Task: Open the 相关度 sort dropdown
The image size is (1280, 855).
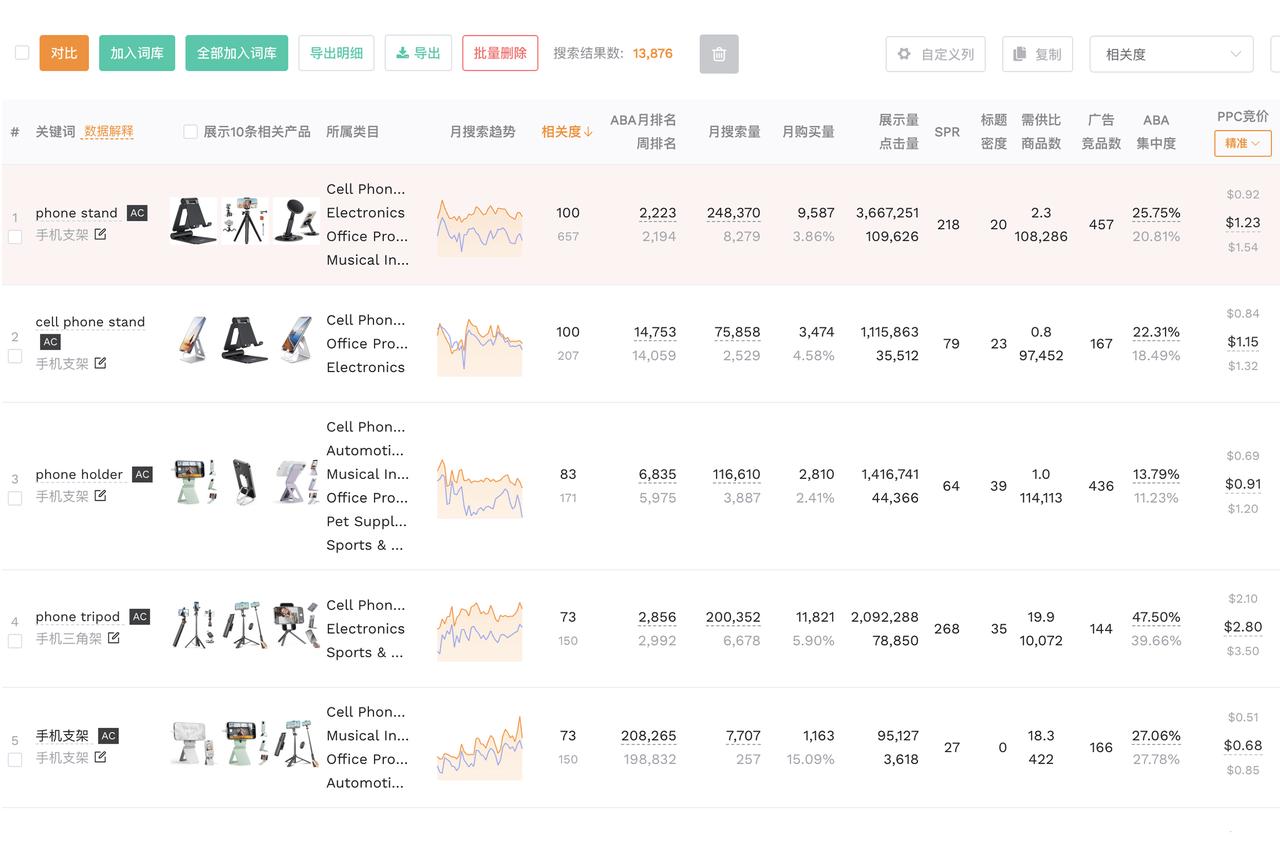Action: coord(1170,54)
